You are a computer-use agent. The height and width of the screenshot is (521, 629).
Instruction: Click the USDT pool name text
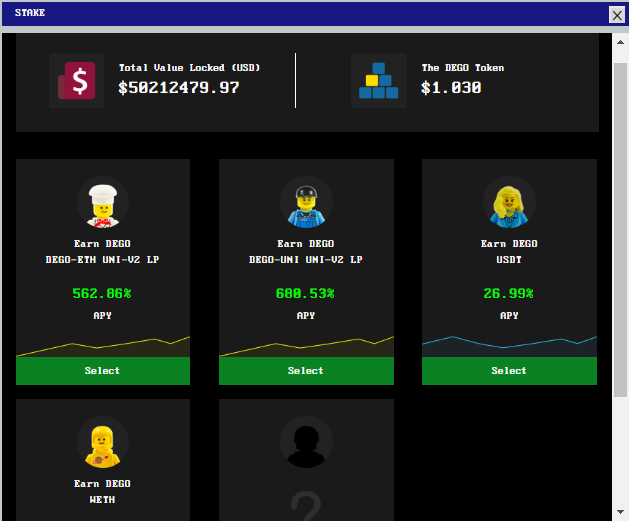point(509,259)
